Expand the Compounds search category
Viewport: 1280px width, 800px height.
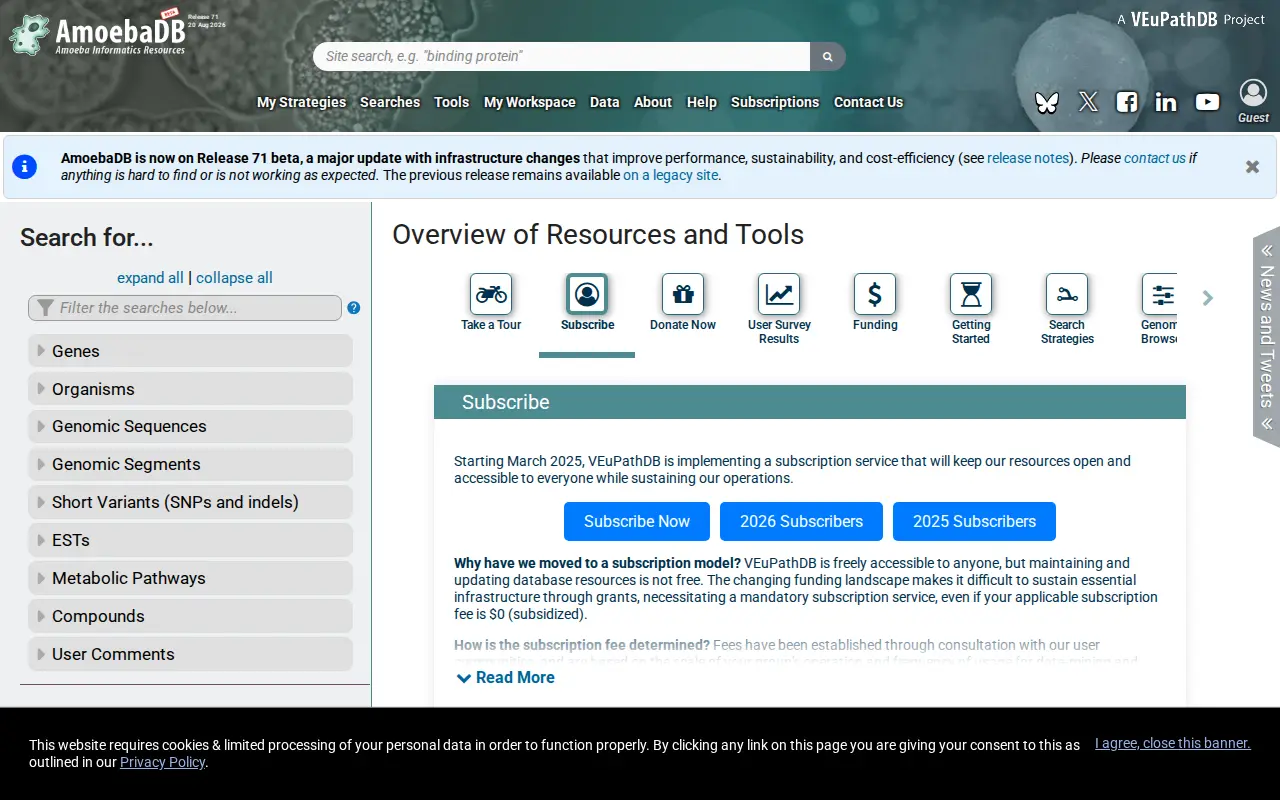[190, 616]
